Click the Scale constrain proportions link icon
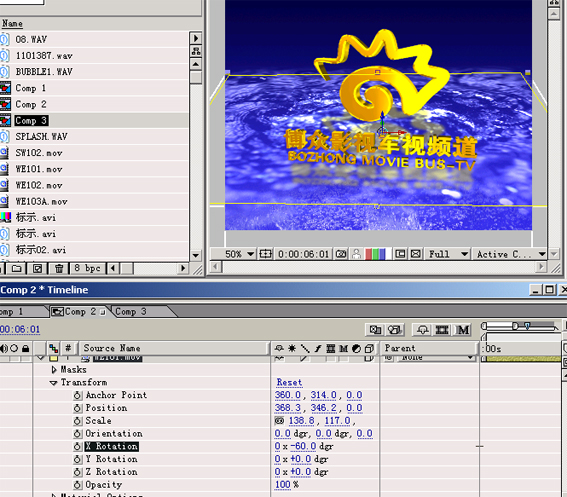567x497 pixels. (x=279, y=421)
